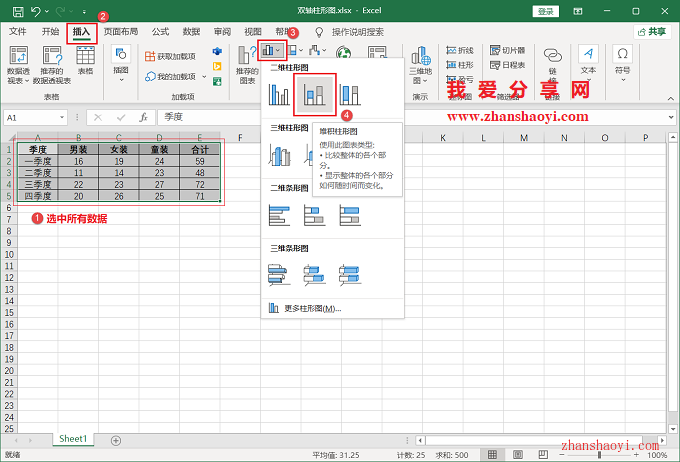Switch to the Home tab
Image resolution: width=680 pixels, height=462 pixels.
click(50, 32)
